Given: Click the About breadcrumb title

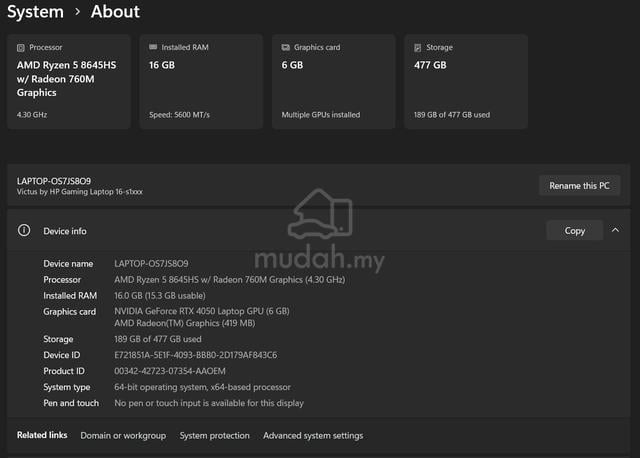Looking at the screenshot, I should tap(115, 11).
